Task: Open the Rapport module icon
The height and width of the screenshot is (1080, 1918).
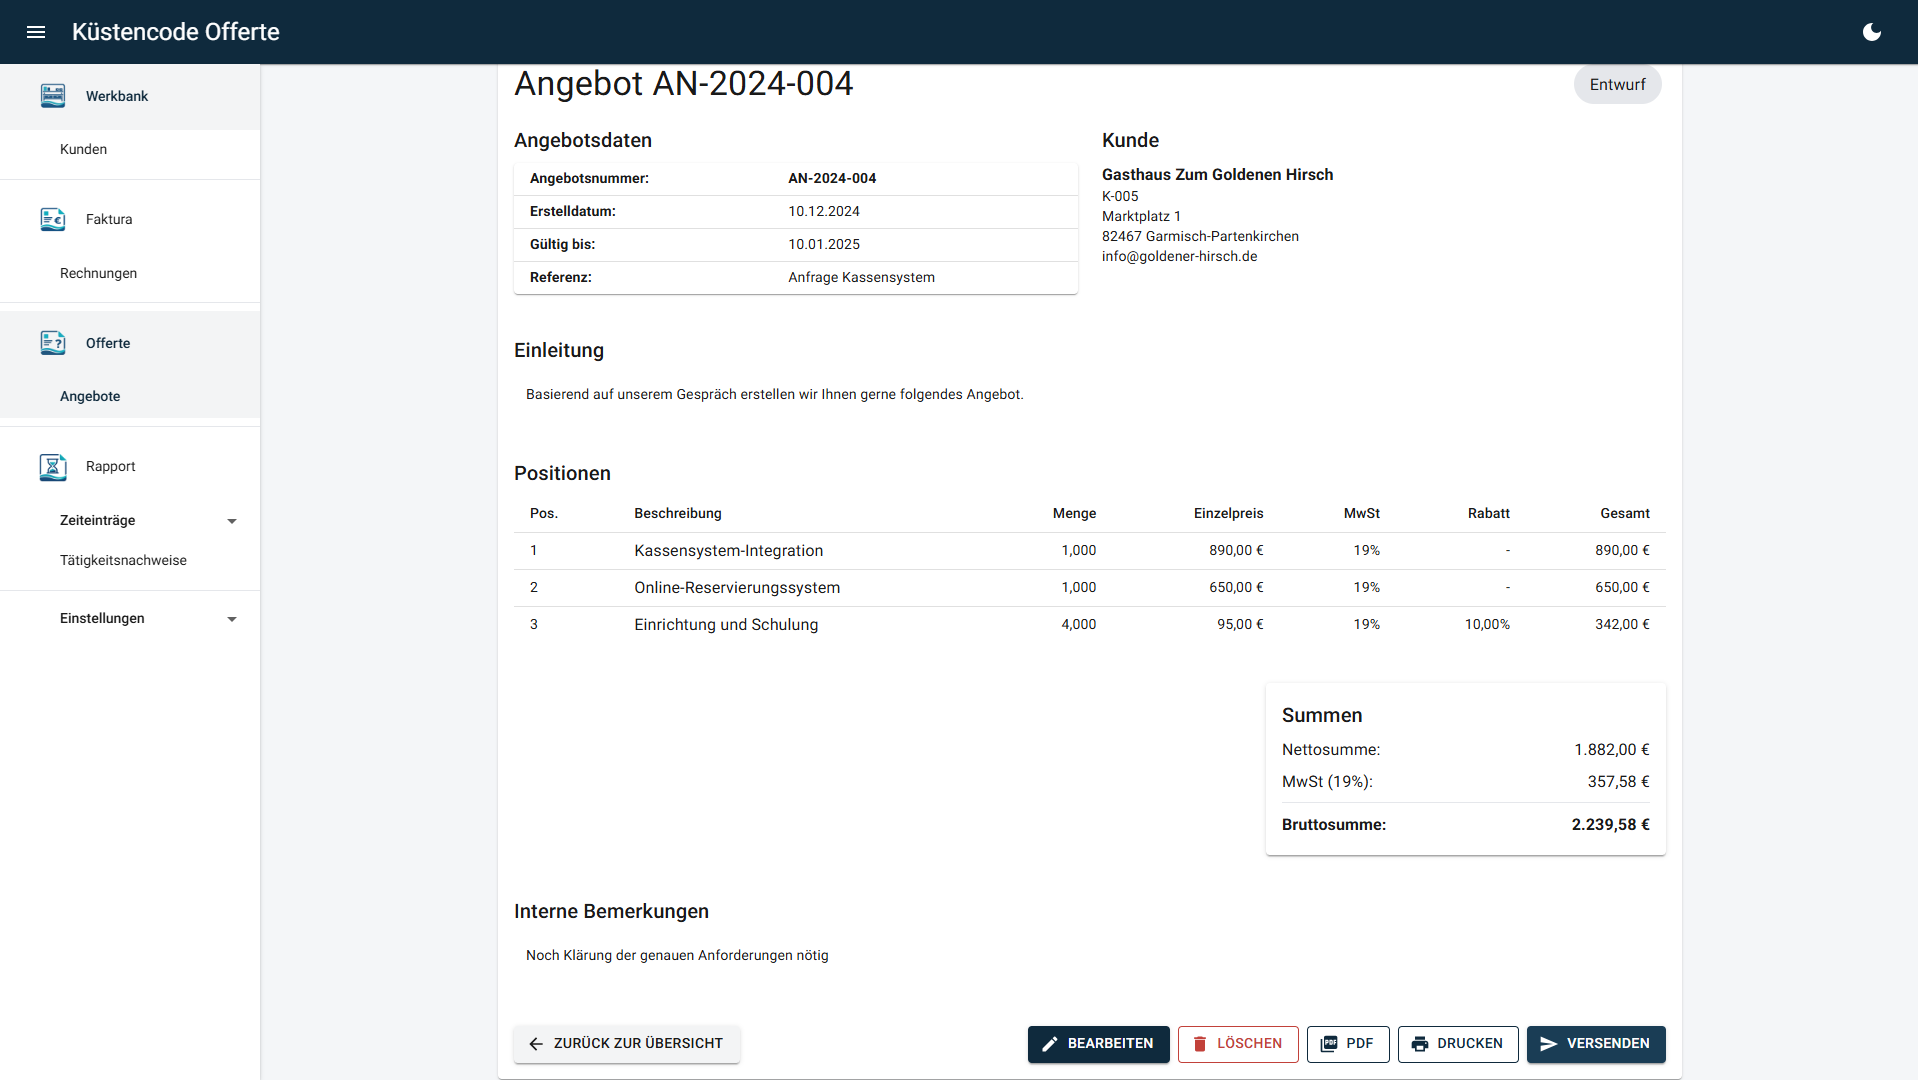Action: tap(52, 466)
